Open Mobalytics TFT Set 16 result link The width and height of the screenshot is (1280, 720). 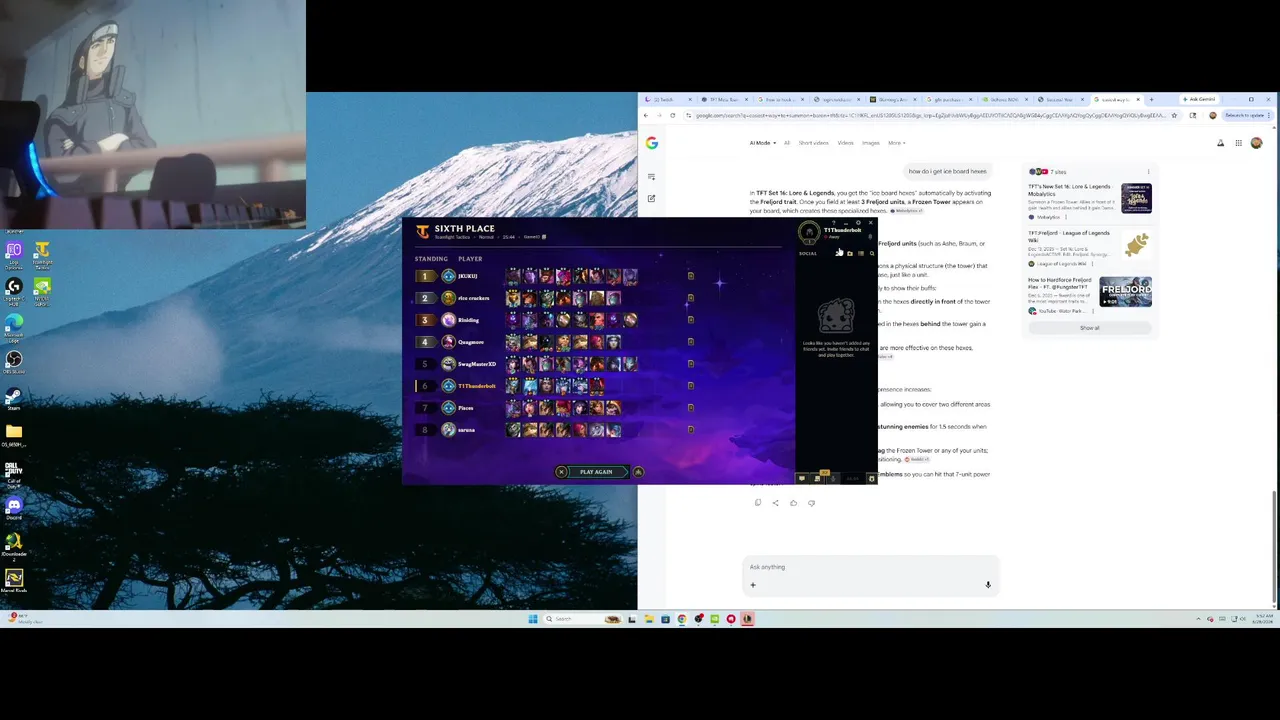click(x=1070, y=189)
